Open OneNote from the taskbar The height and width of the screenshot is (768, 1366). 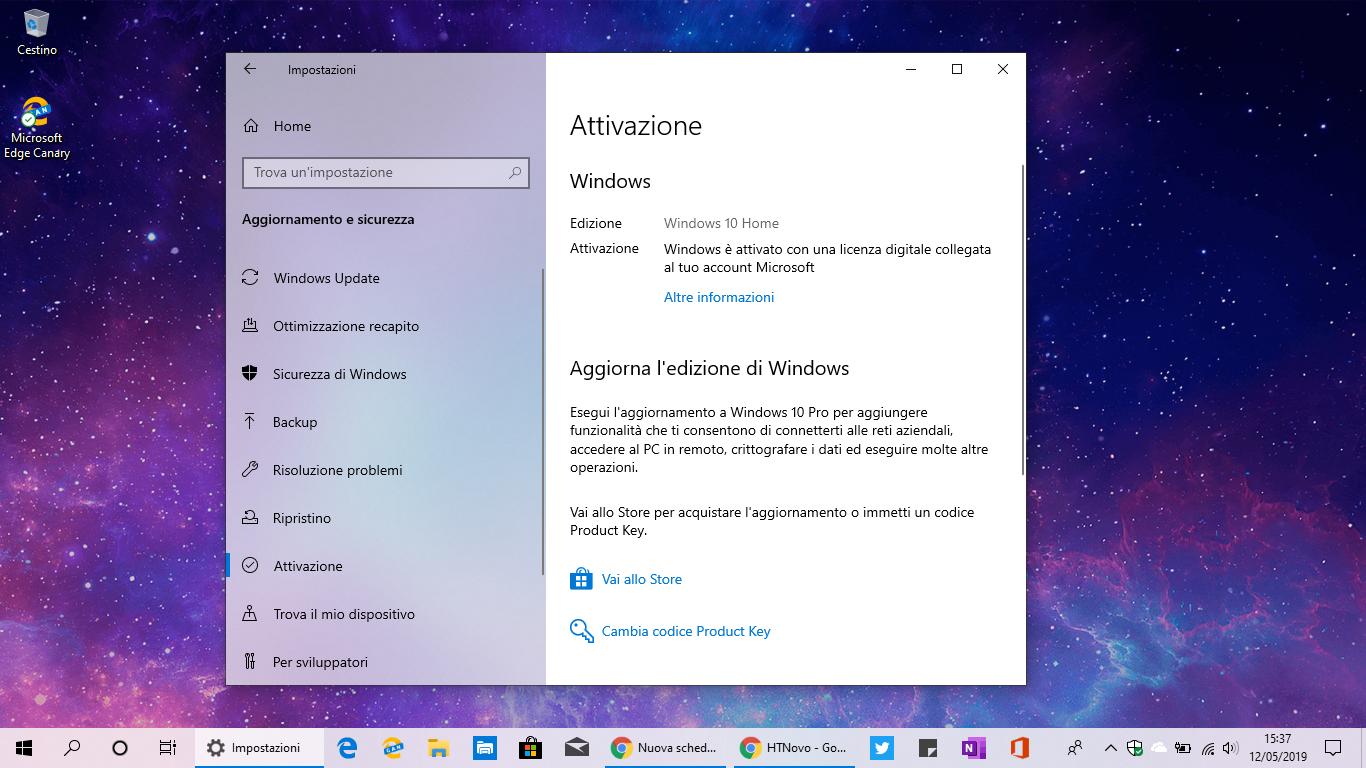[x=973, y=747]
